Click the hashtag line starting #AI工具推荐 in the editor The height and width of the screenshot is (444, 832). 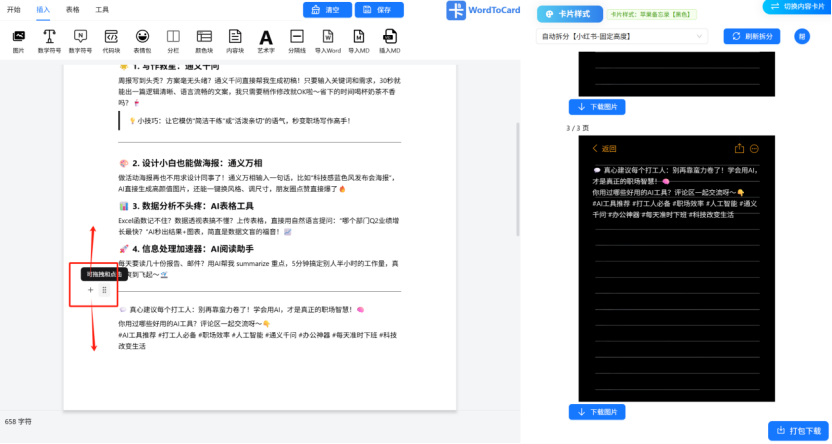258,341
